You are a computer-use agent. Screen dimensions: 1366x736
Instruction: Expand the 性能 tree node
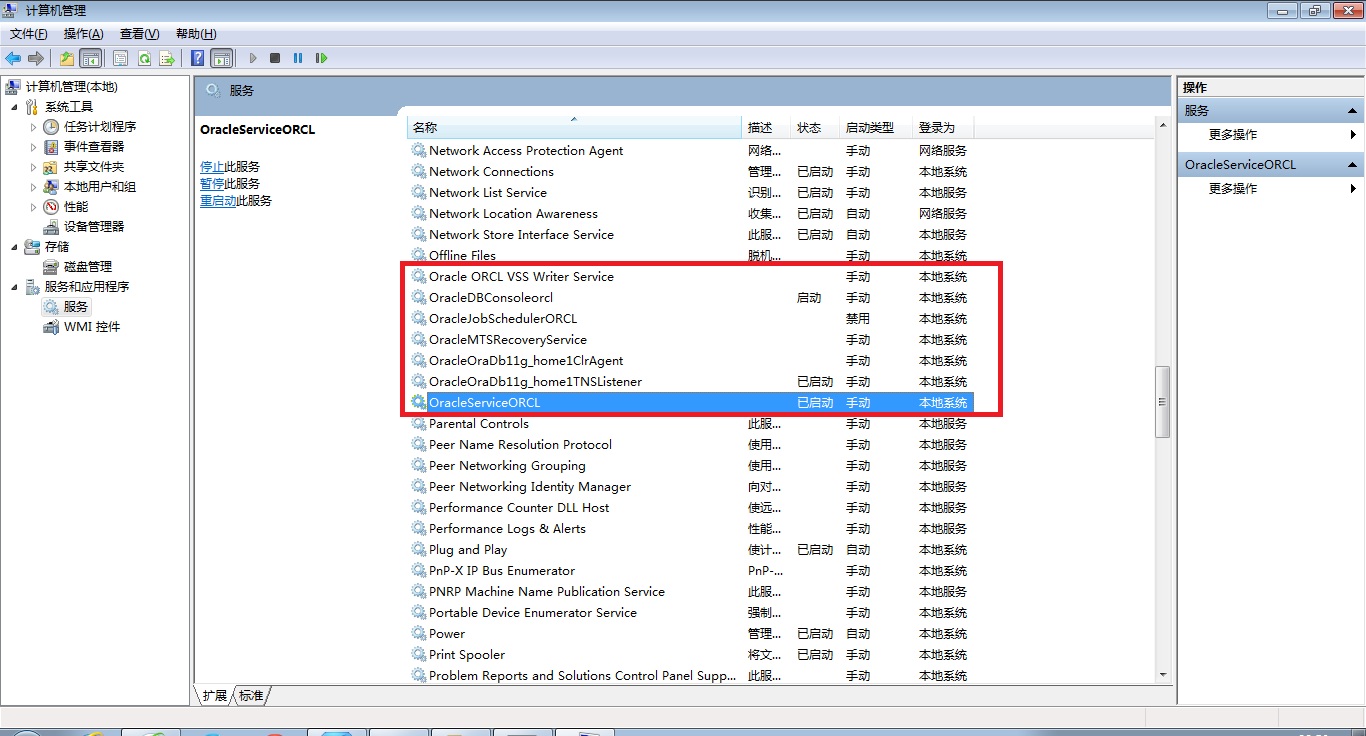coord(33,207)
